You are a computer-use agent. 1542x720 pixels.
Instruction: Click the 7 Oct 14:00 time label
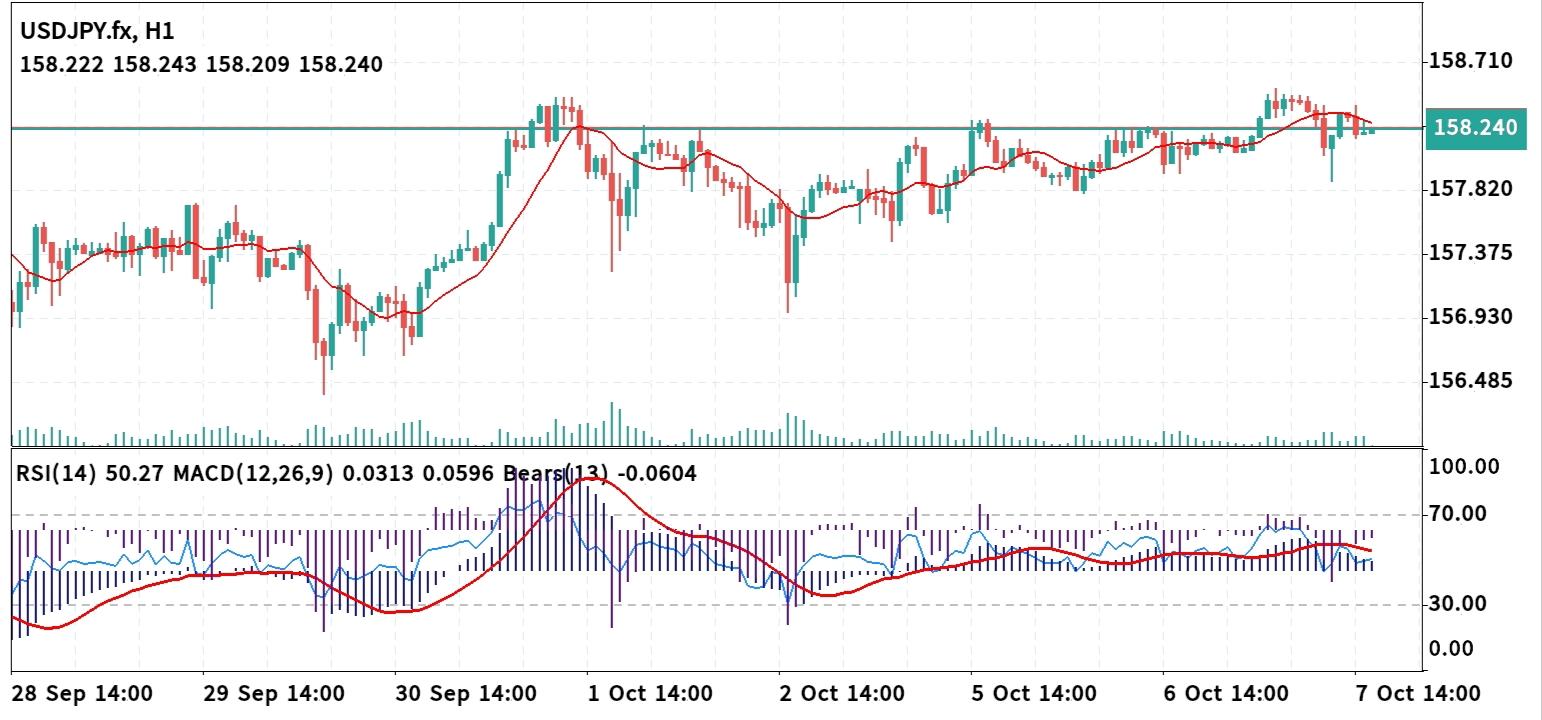[1419, 693]
